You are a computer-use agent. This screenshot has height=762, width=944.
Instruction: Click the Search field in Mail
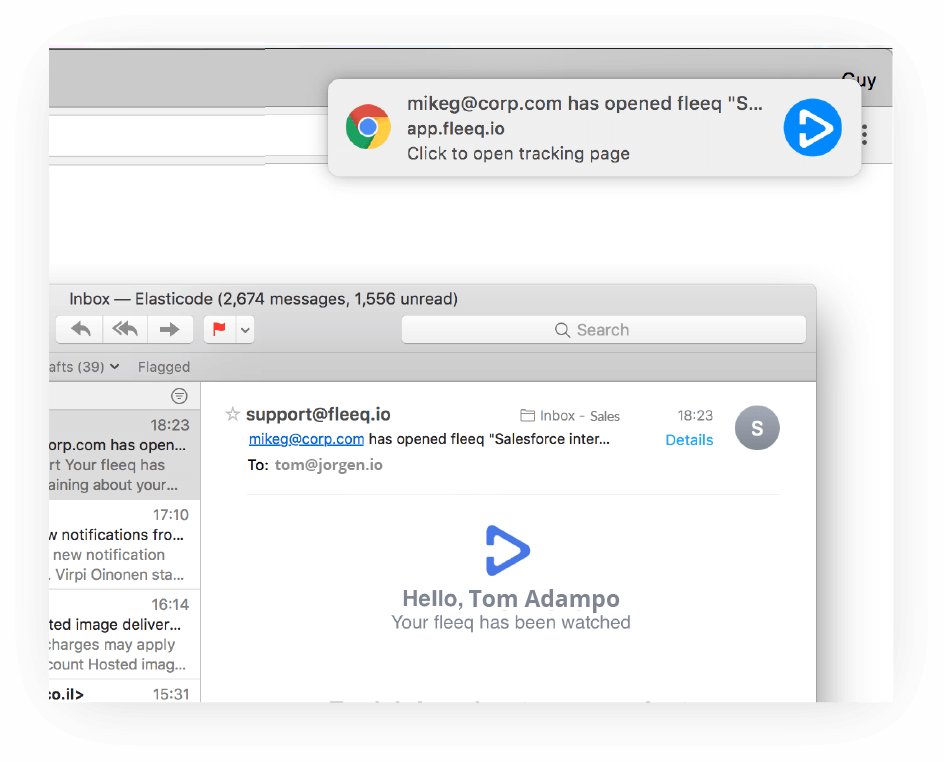point(603,330)
